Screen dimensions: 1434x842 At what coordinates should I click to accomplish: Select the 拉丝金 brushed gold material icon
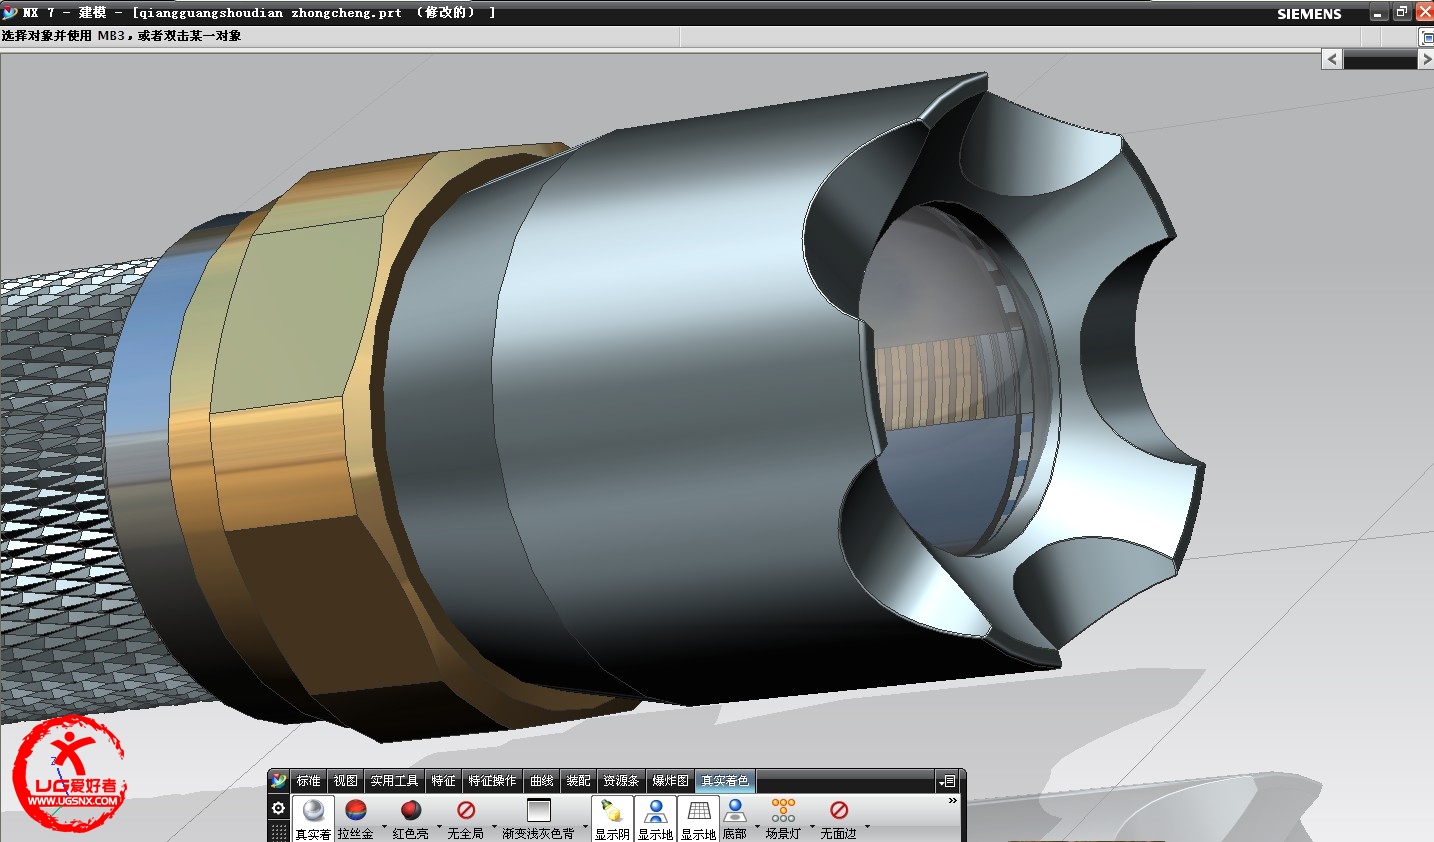[x=355, y=810]
